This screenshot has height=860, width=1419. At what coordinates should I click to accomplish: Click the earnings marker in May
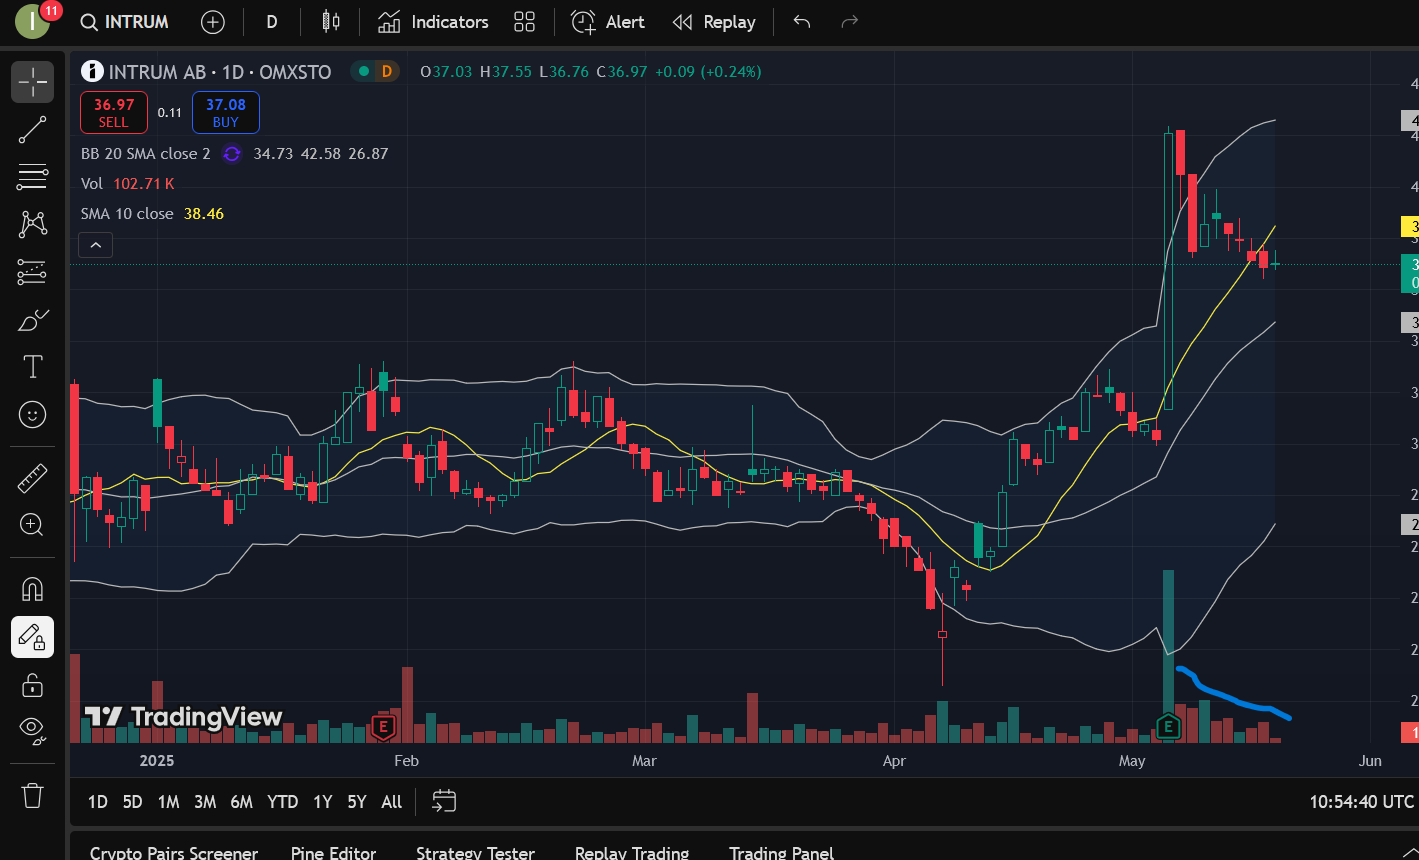1168,727
